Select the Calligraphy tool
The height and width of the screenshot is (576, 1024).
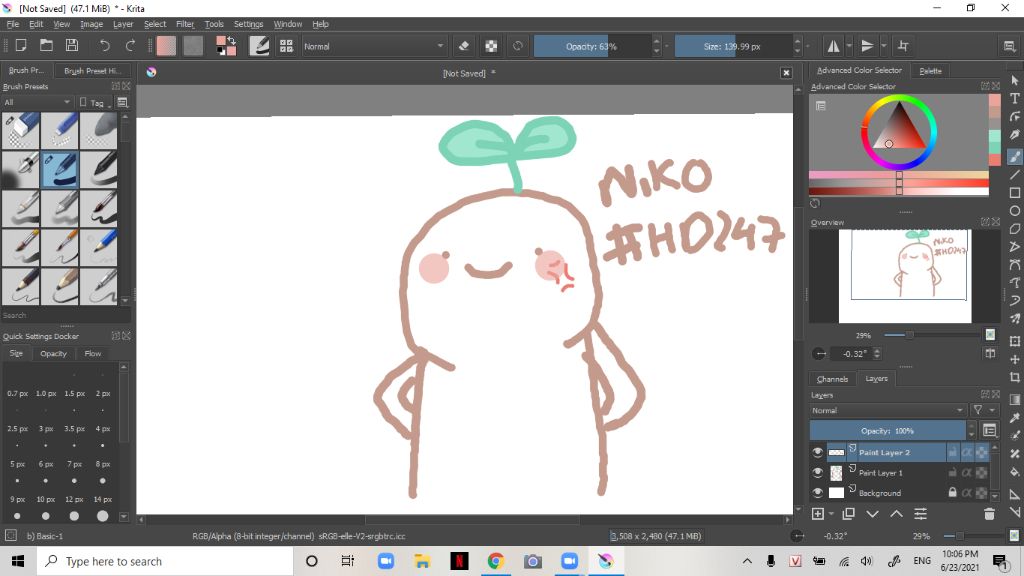(1015, 135)
